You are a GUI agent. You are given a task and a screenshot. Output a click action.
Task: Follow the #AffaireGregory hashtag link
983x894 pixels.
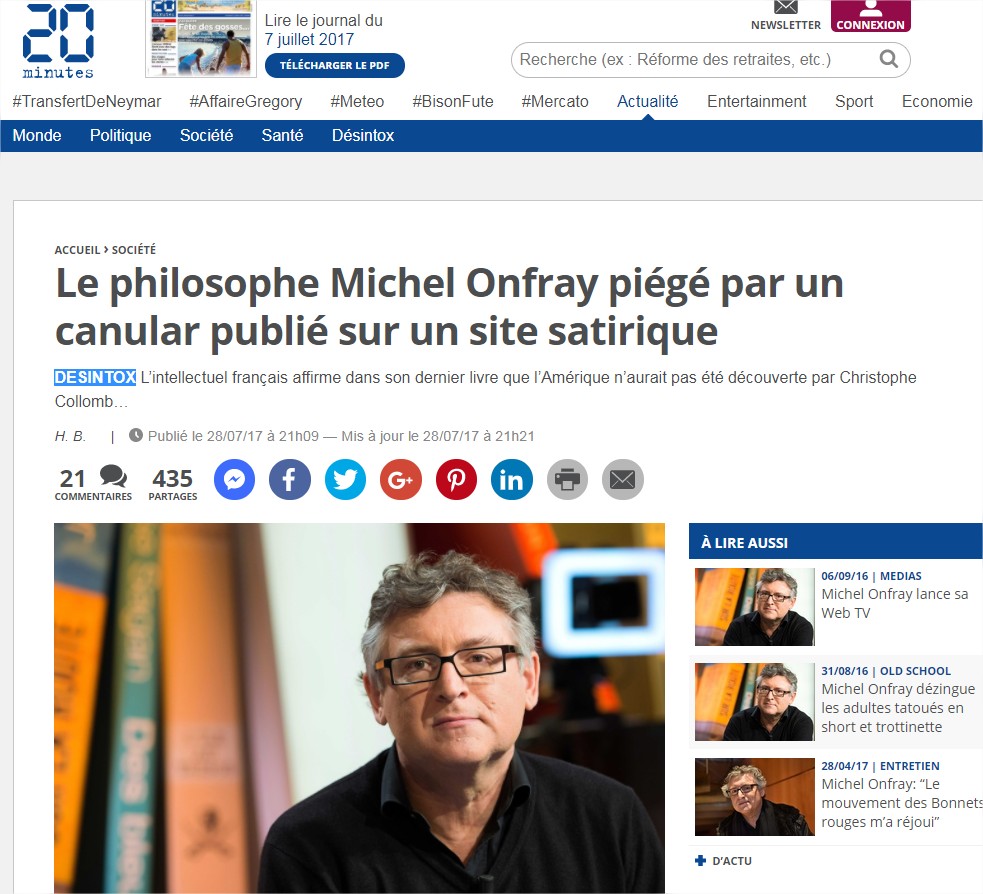tap(246, 102)
